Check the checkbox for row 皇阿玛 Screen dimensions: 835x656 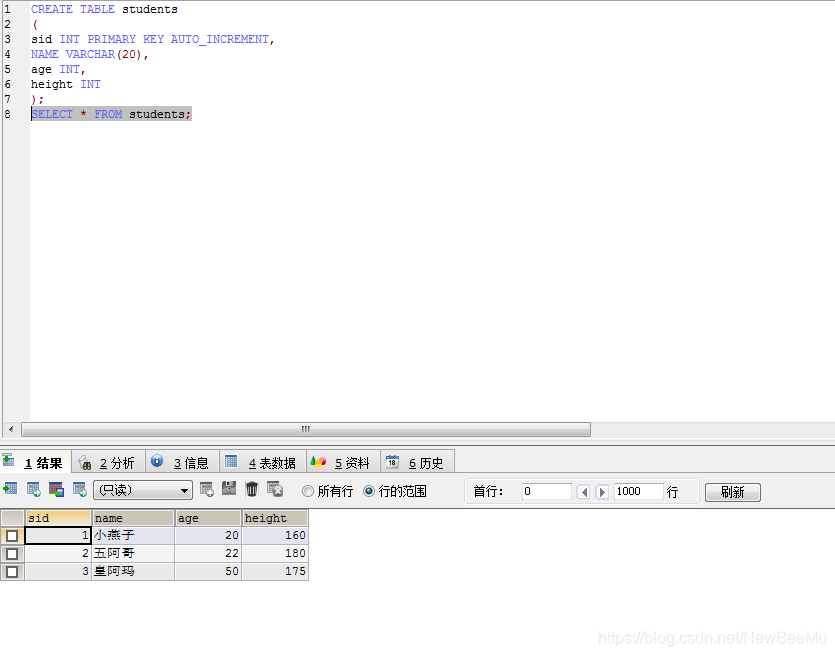point(12,571)
